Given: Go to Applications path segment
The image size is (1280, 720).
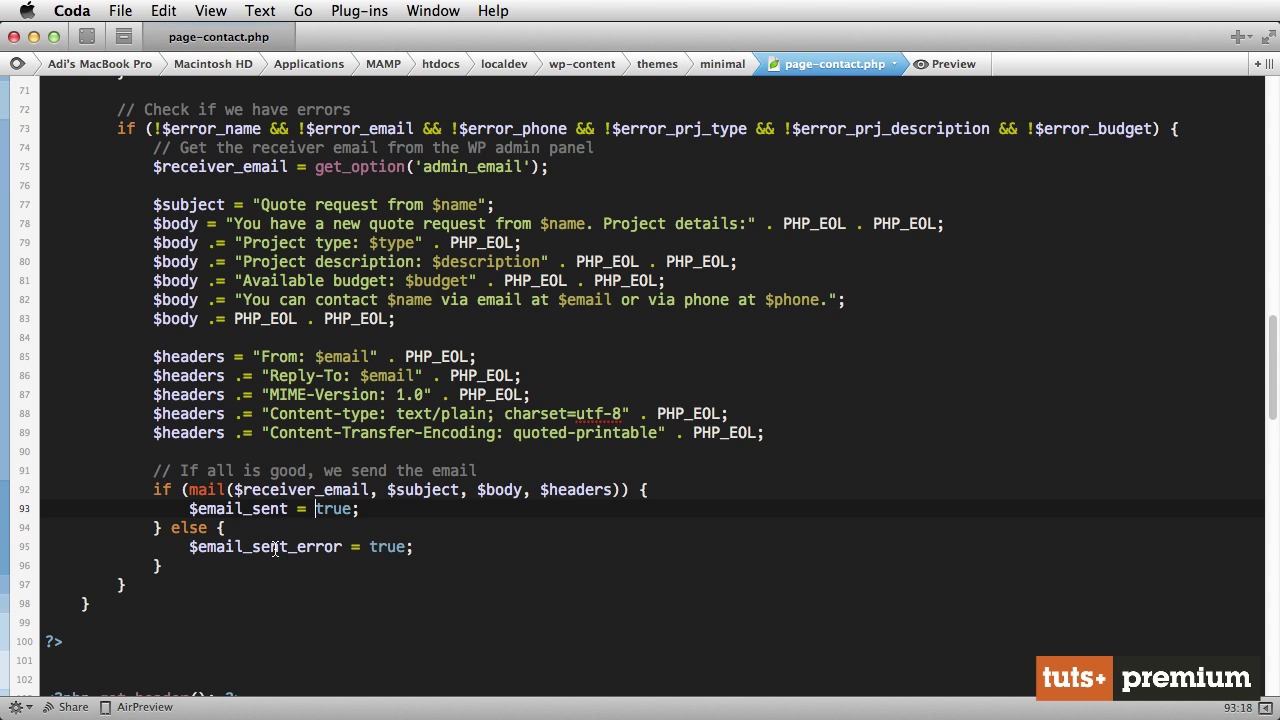Looking at the screenshot, I should tap(309, 64).
